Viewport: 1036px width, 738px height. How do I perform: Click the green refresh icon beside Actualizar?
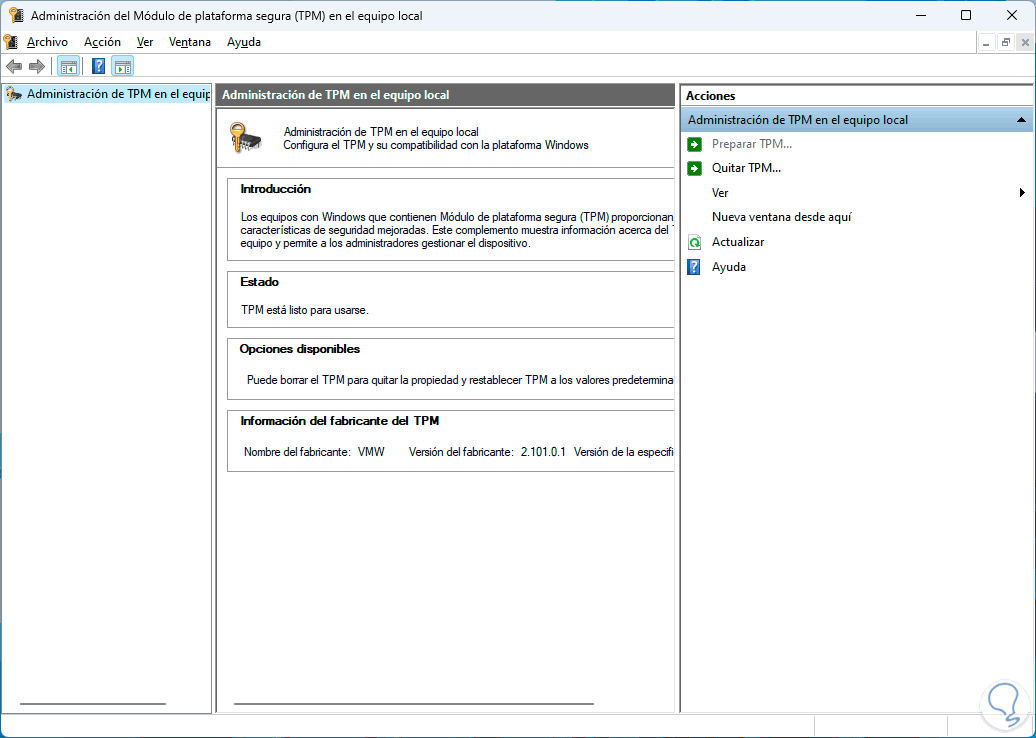694,242
